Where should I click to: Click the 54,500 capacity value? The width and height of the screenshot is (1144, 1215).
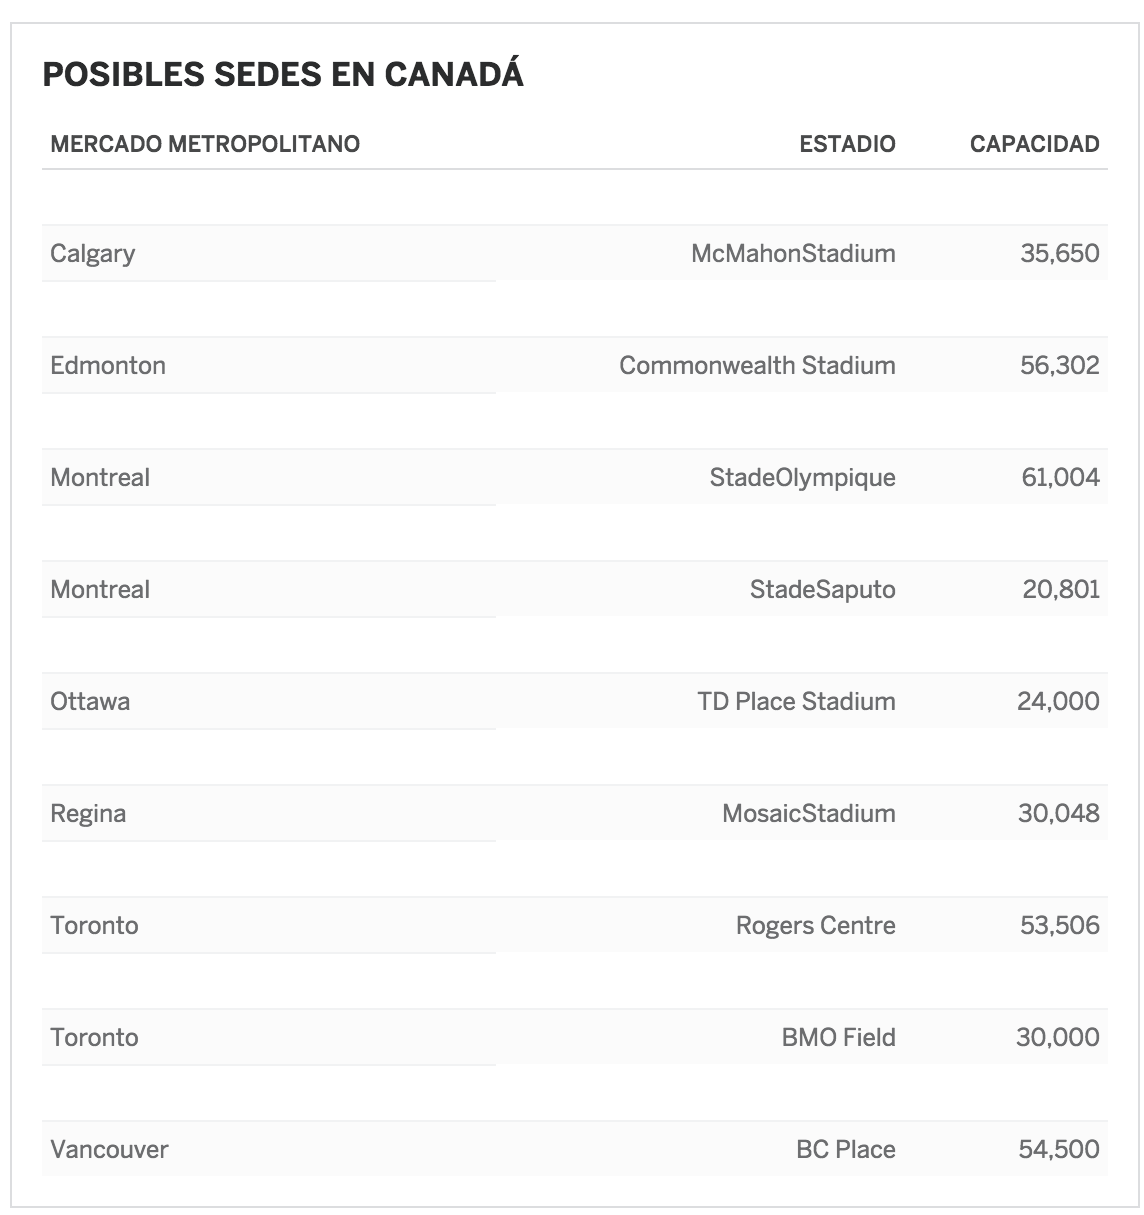1059,1149
